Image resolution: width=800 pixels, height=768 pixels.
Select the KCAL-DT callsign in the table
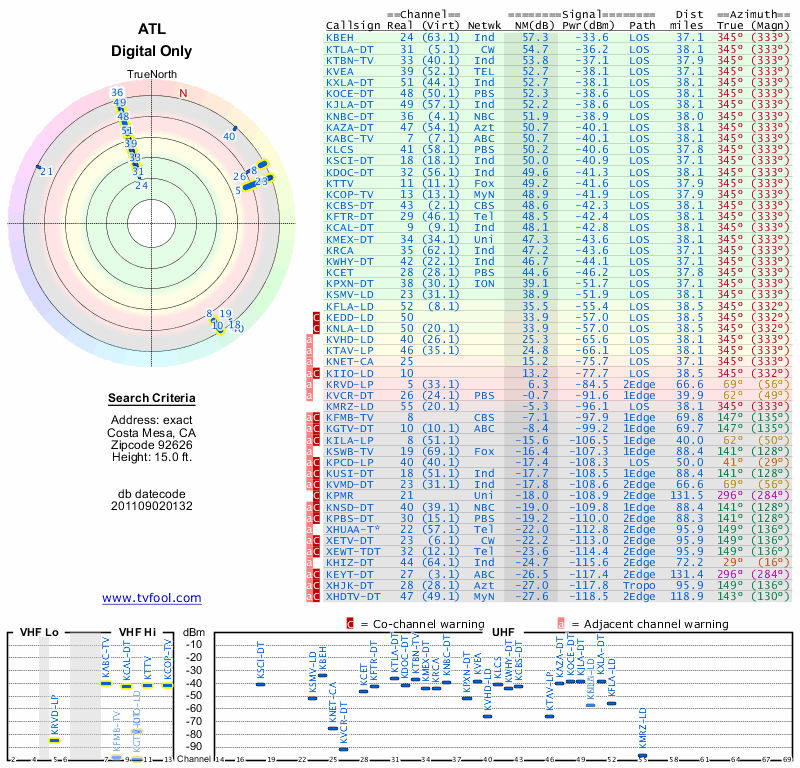tap(350, 228)
